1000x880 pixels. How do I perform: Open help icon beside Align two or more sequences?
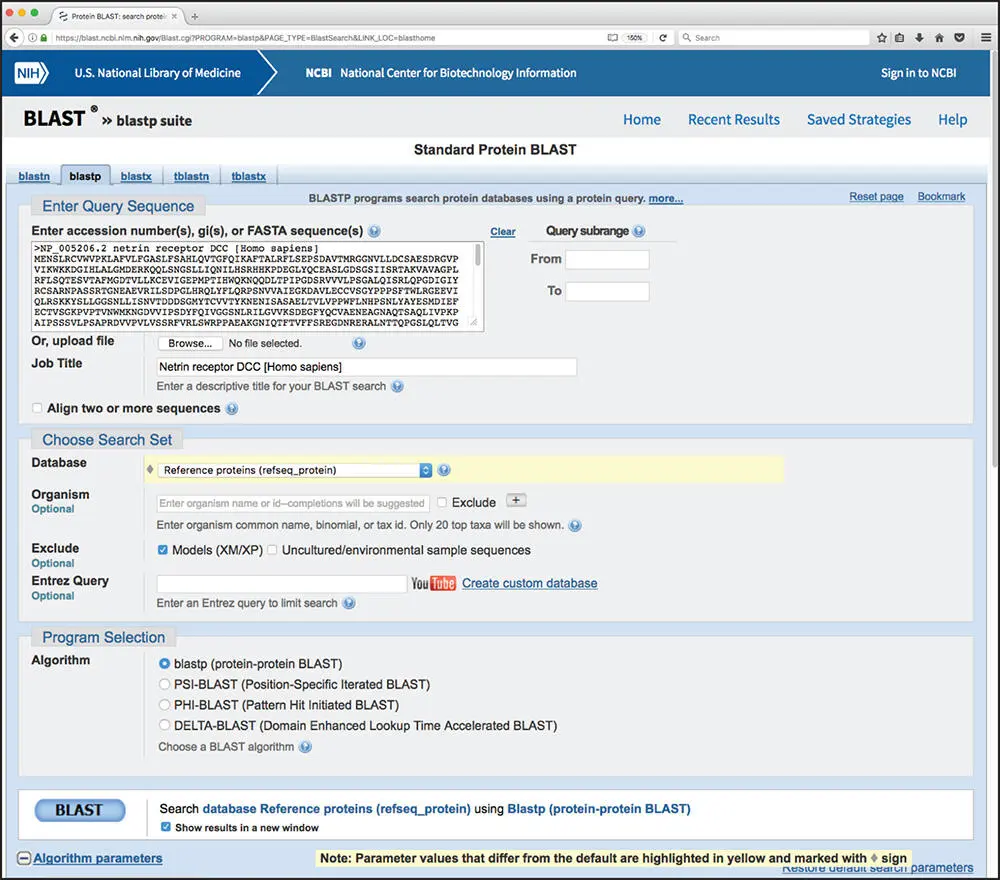point(232,409)
